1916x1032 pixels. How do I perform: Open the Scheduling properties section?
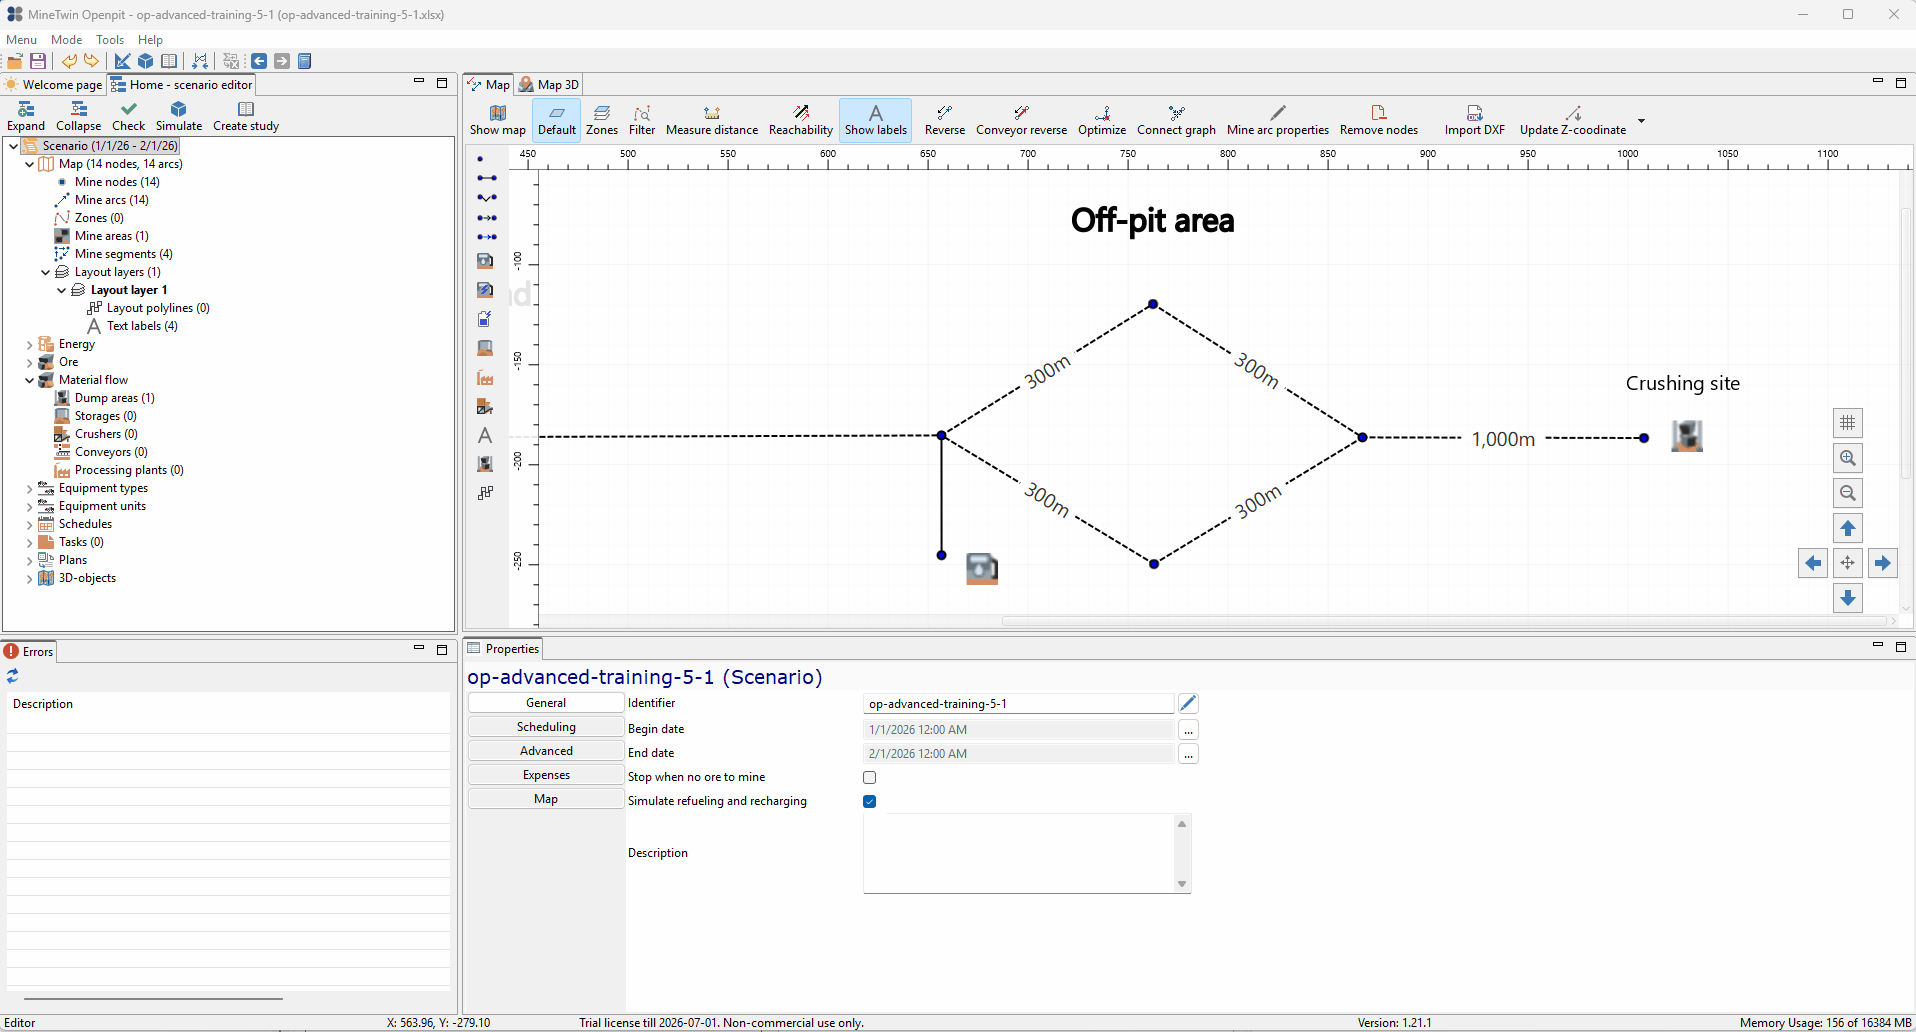546,727
